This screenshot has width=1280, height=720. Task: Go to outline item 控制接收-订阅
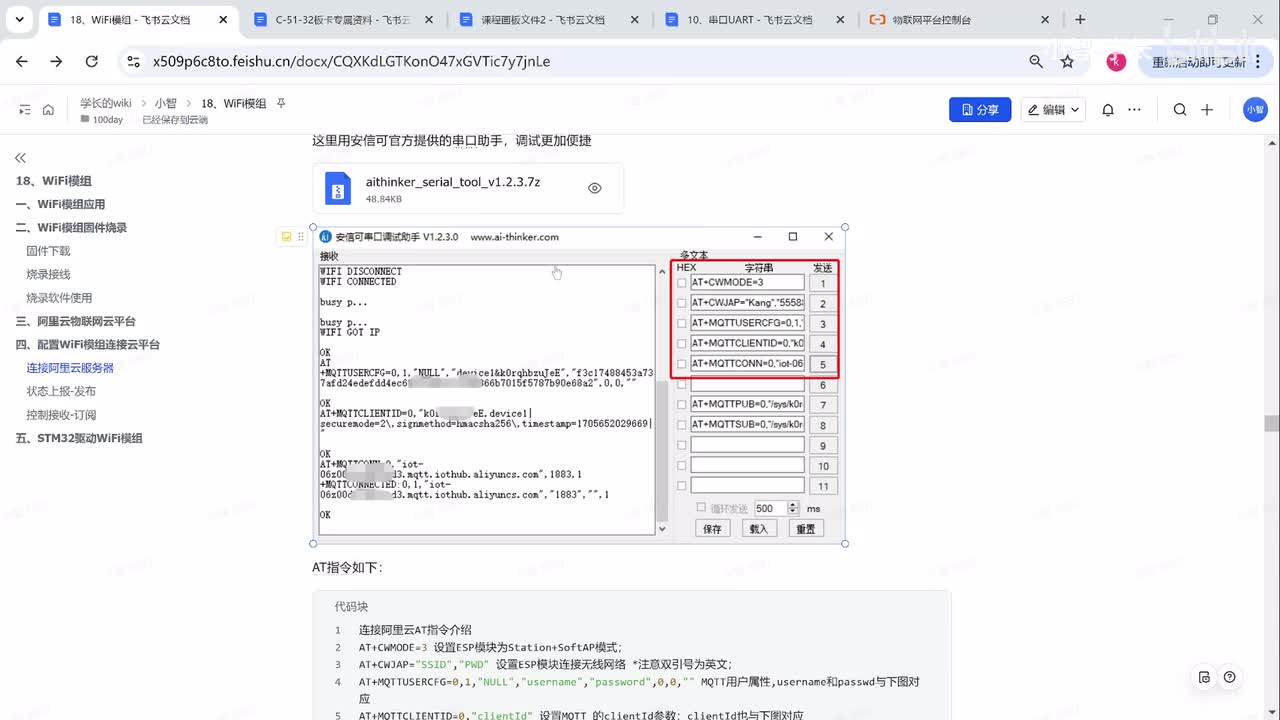pyautogui.click(x=61, y=414)
